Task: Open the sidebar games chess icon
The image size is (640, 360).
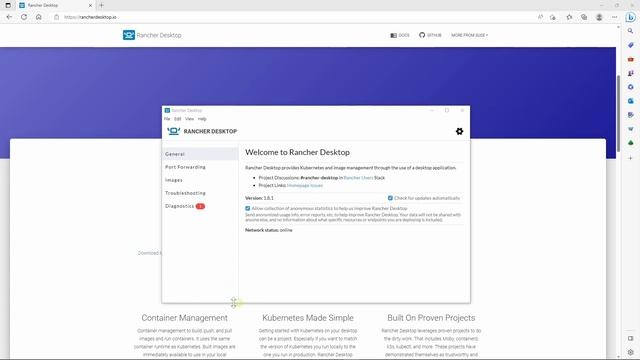Action: (x=631, y=73)
